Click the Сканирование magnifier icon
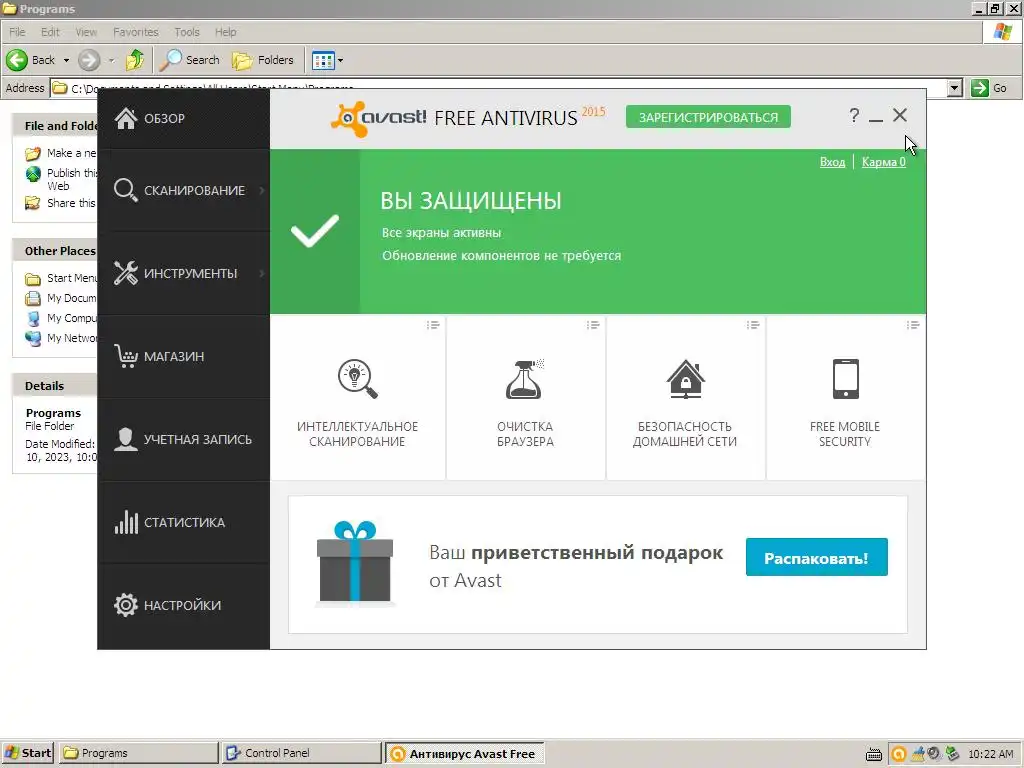The height and width of the screenshot is (768, 1024). (x=125, y=190)
